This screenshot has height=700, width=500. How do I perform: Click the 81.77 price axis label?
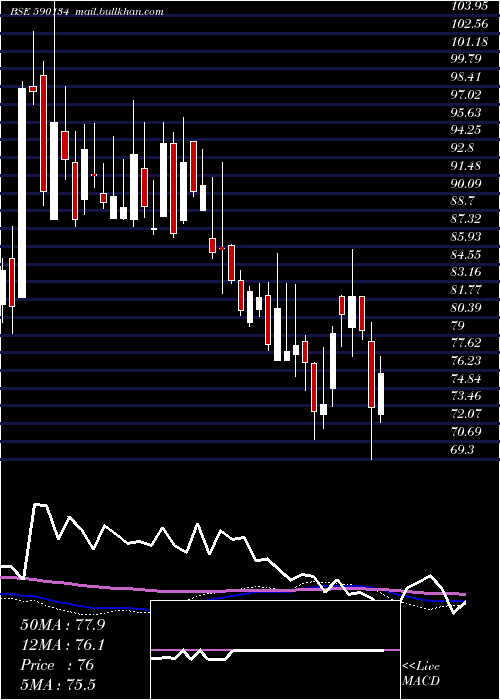pos(467,290)
